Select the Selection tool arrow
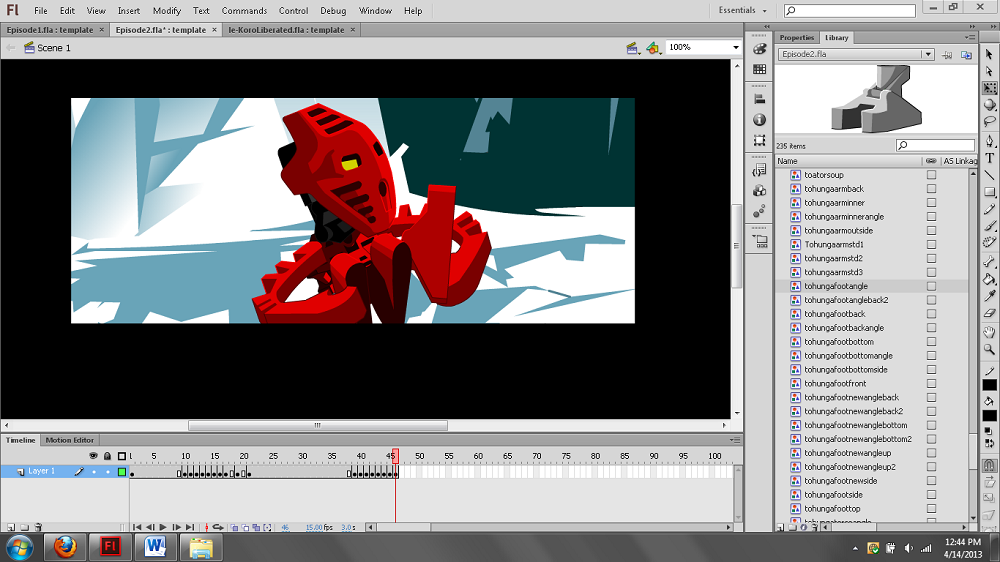The height and width of the screenshot is (562, 1000). pyautogui.click(x=989, y=55)
